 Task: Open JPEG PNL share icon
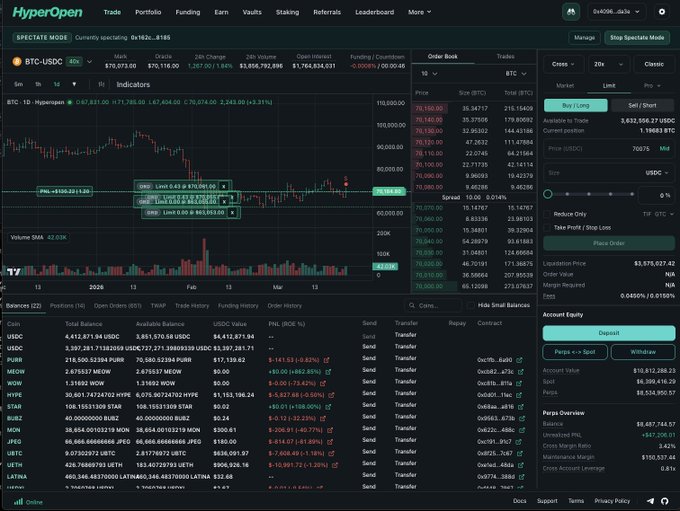click(x=330, y=442)
